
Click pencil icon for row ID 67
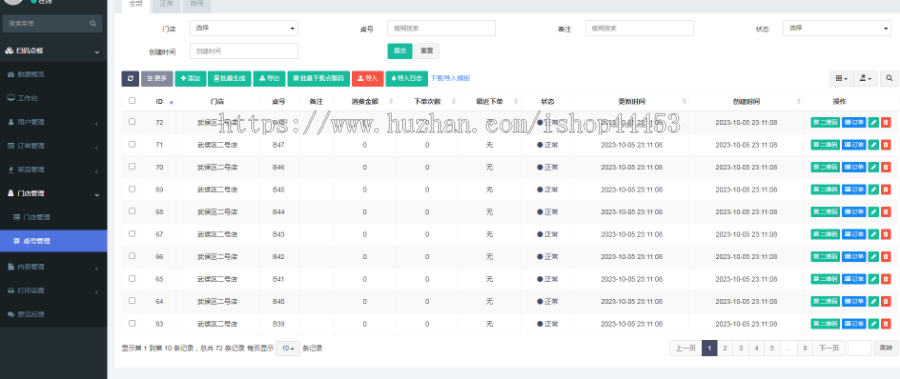[x=874, y=234]
